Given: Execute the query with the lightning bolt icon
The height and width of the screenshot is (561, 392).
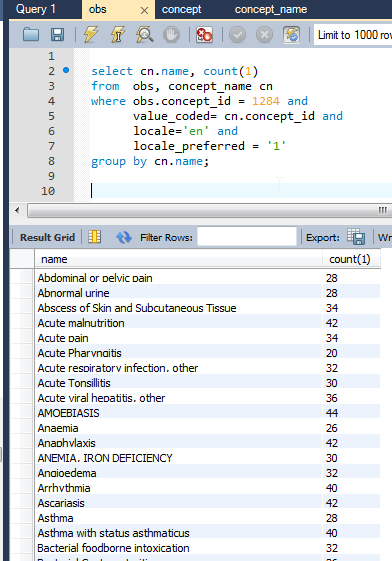Looking at the screenshot, I should (90, 35).
